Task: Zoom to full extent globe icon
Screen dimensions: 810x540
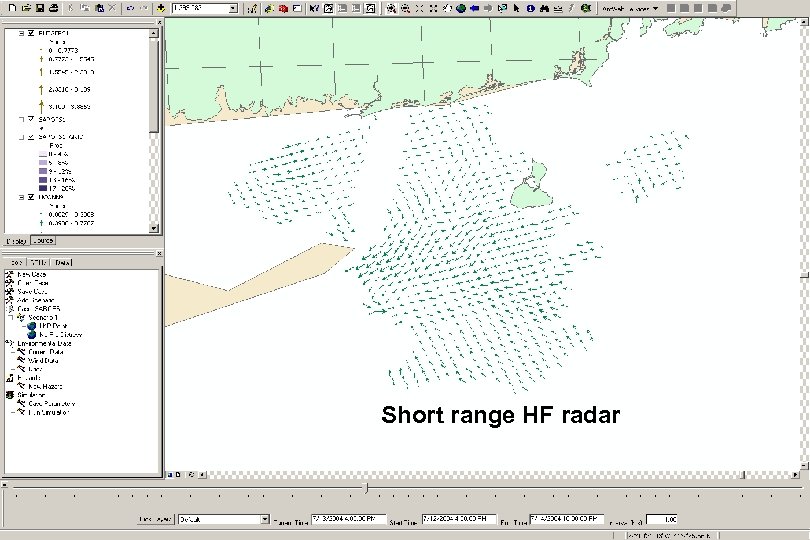Action: pos(461,8)
